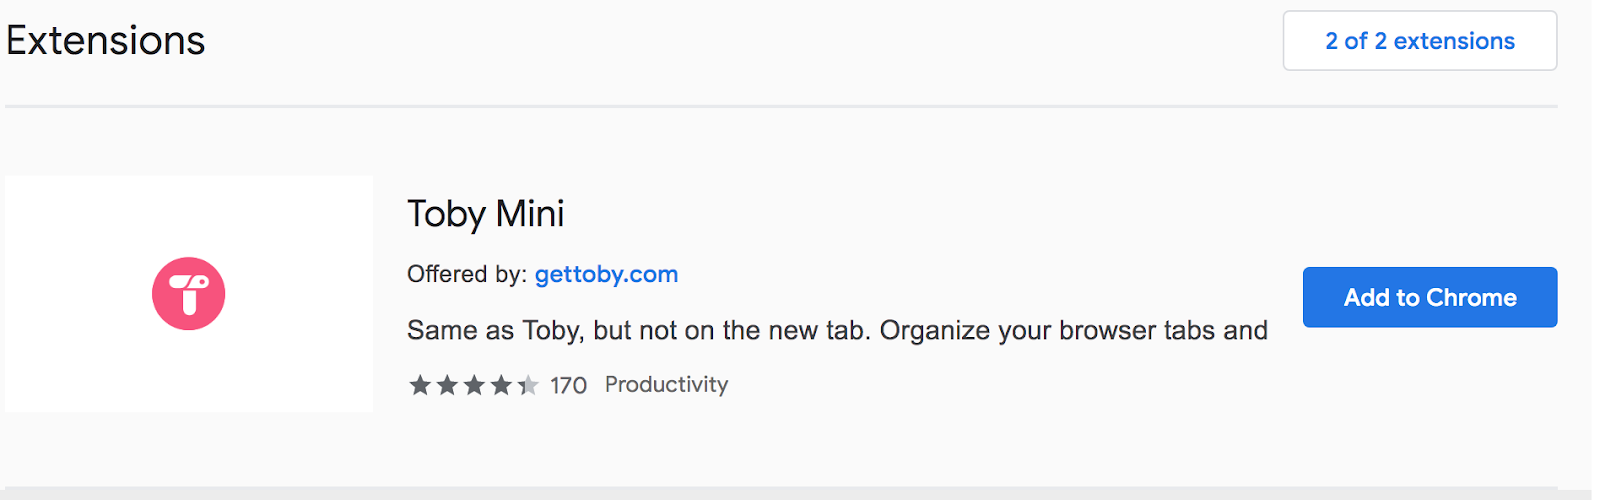Click the fourth rating star
Viewport: 1600px width, 500px height.
(501, 385)
